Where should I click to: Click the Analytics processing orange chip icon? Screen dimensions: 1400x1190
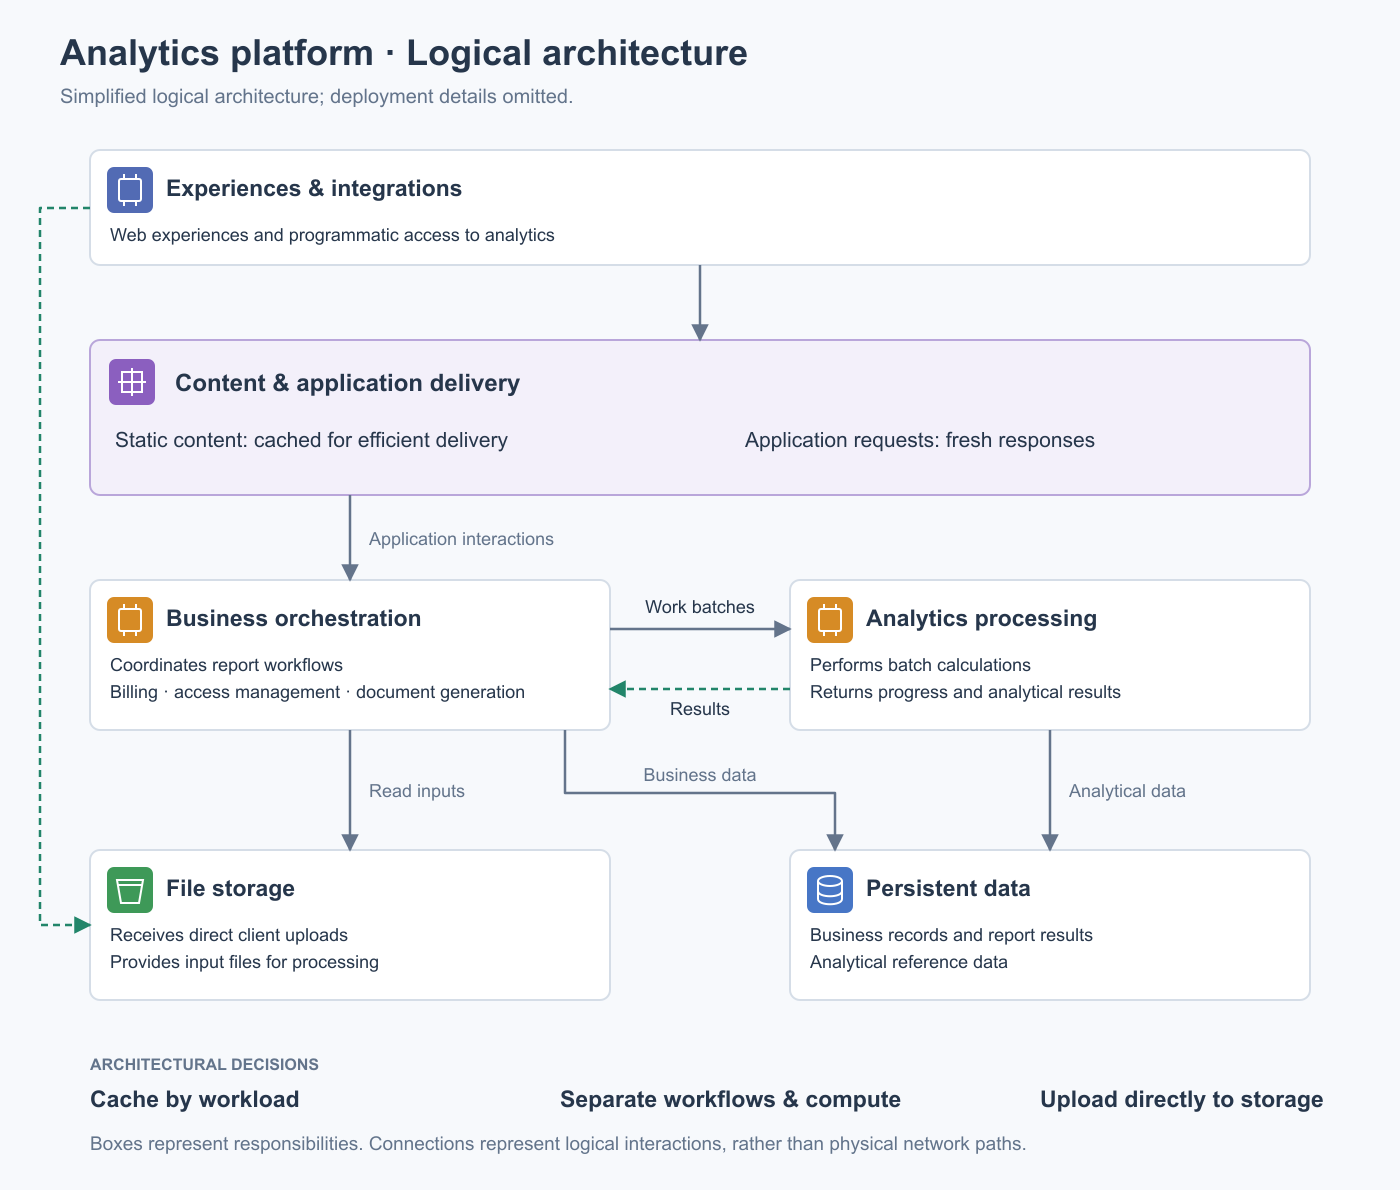(830, 619)
